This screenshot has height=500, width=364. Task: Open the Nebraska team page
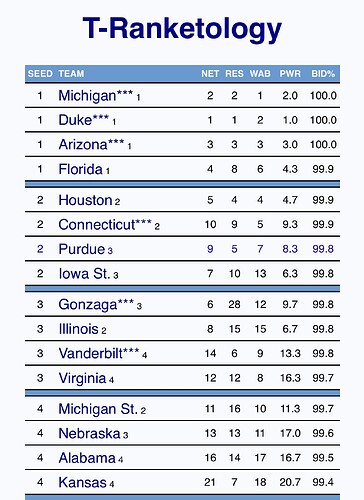tap(89, 433)
